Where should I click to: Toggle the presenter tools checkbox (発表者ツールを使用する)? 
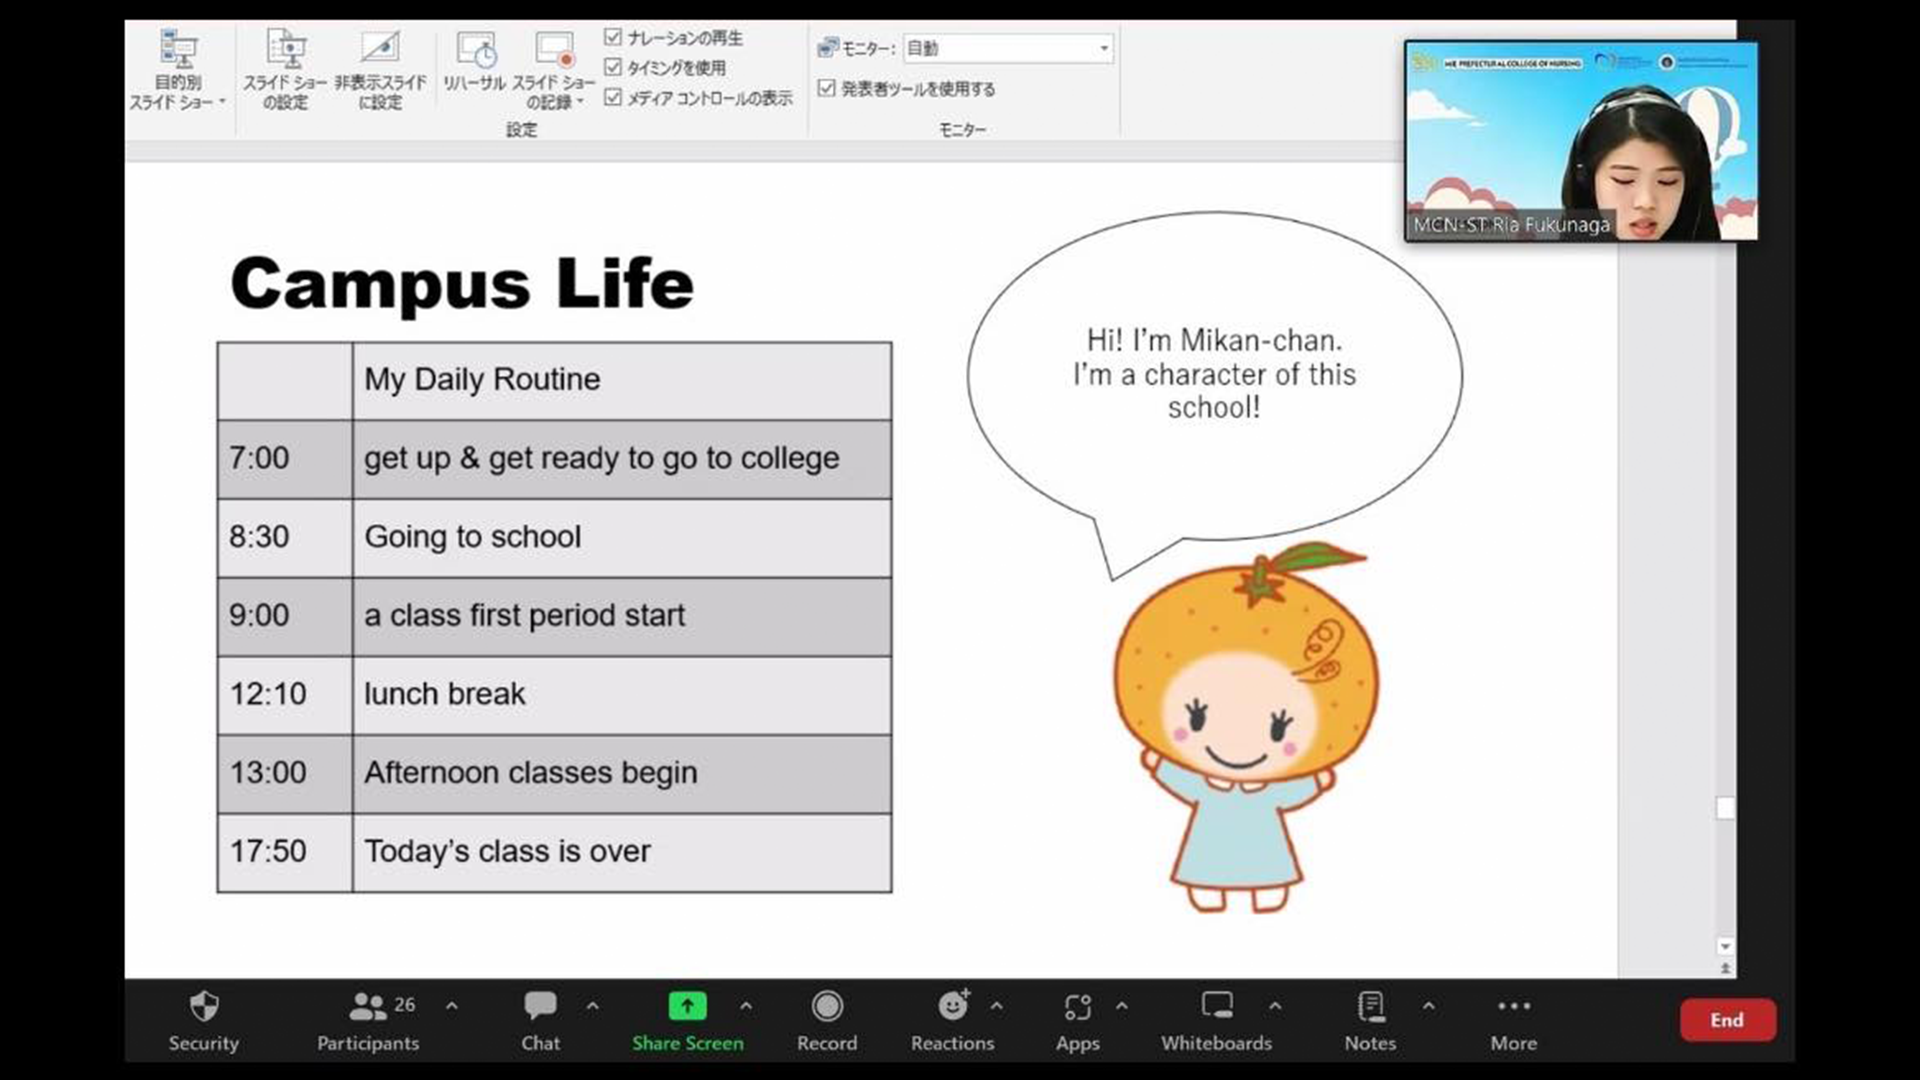click(x=827, y=88)
